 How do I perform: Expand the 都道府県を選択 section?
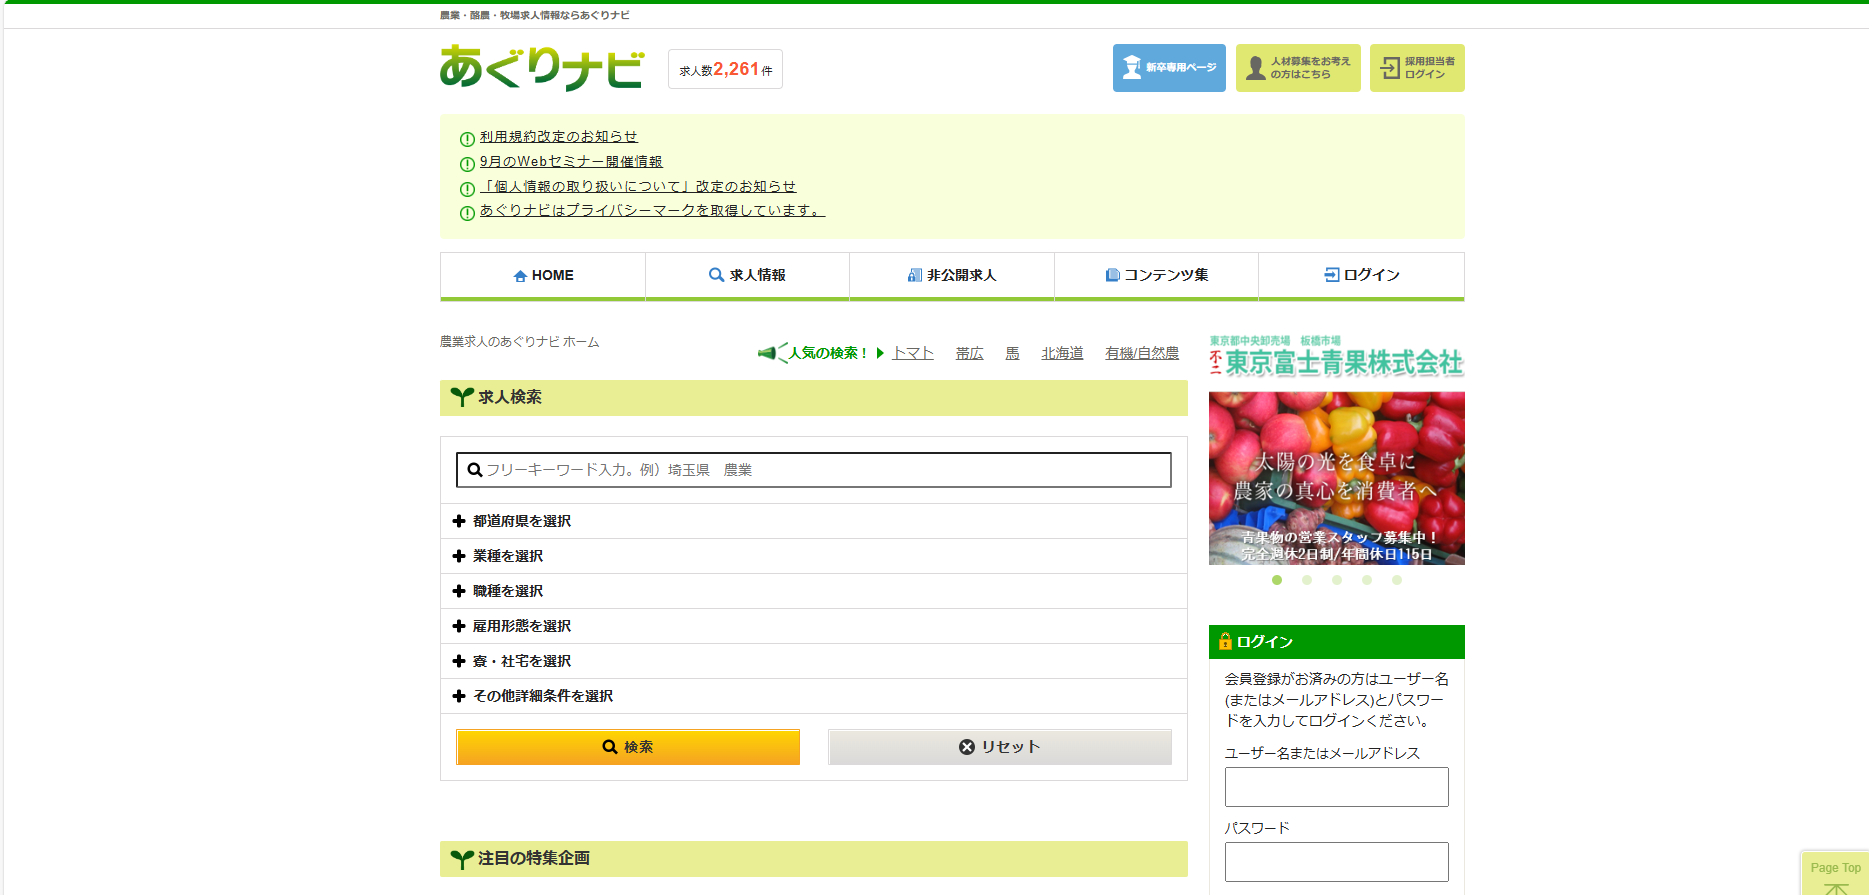(x=459, y=521)
